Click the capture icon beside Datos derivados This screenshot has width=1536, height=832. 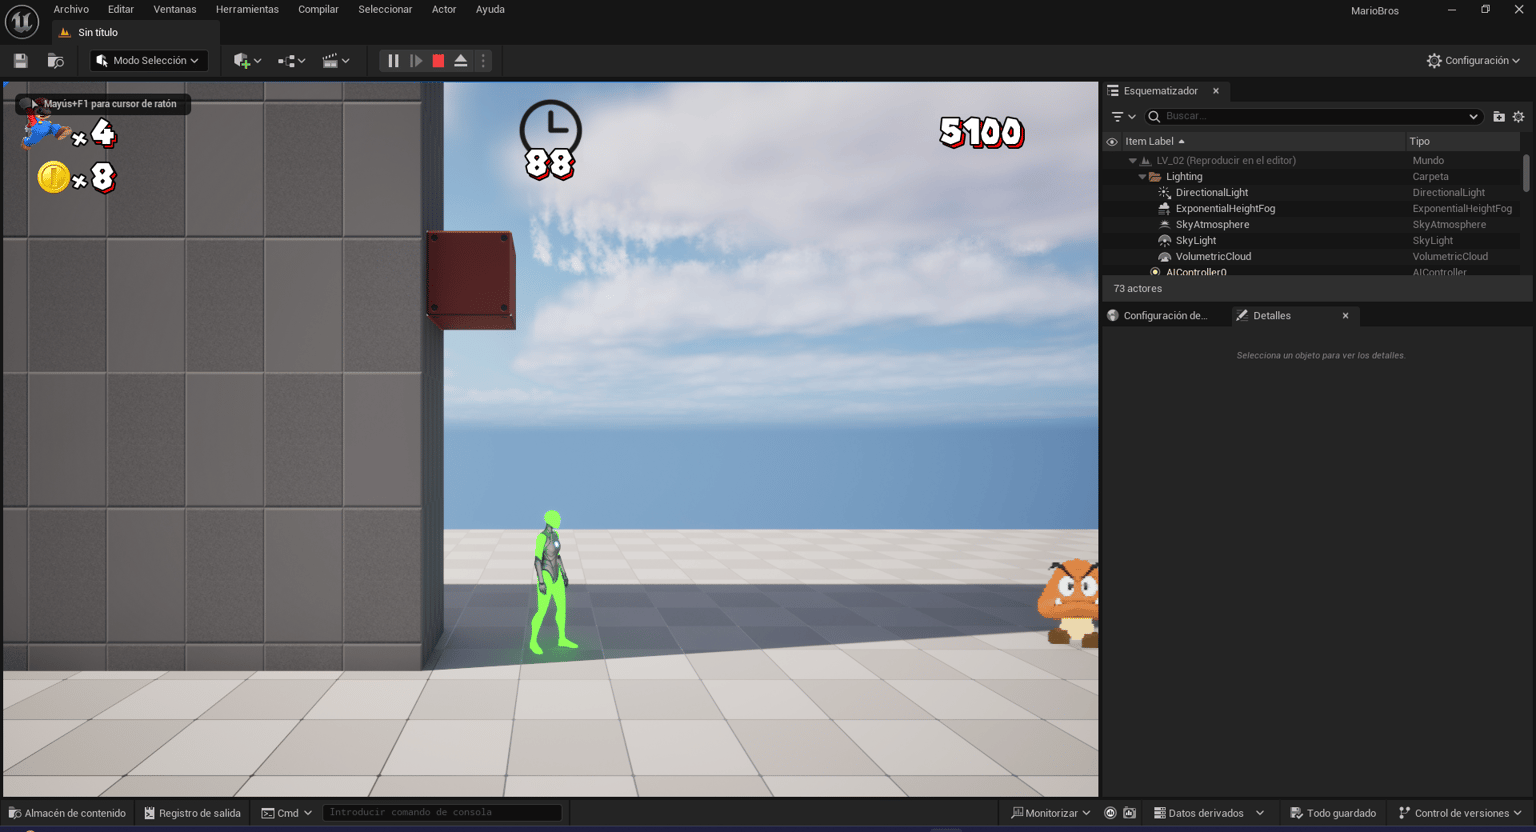click(1130, 813)
